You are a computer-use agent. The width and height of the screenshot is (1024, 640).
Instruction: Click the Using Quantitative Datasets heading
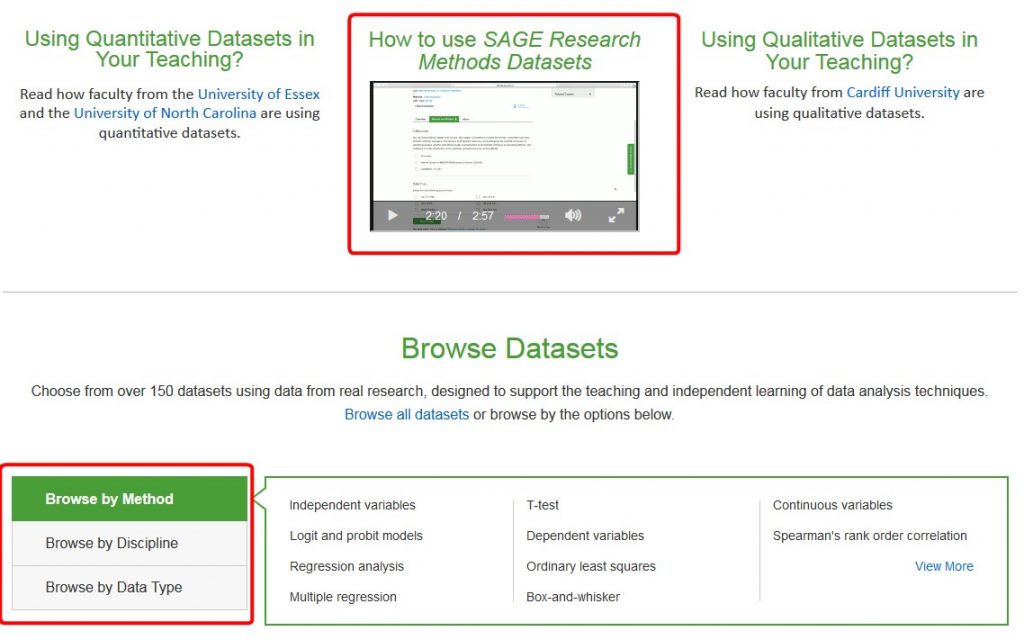(170, 49)
